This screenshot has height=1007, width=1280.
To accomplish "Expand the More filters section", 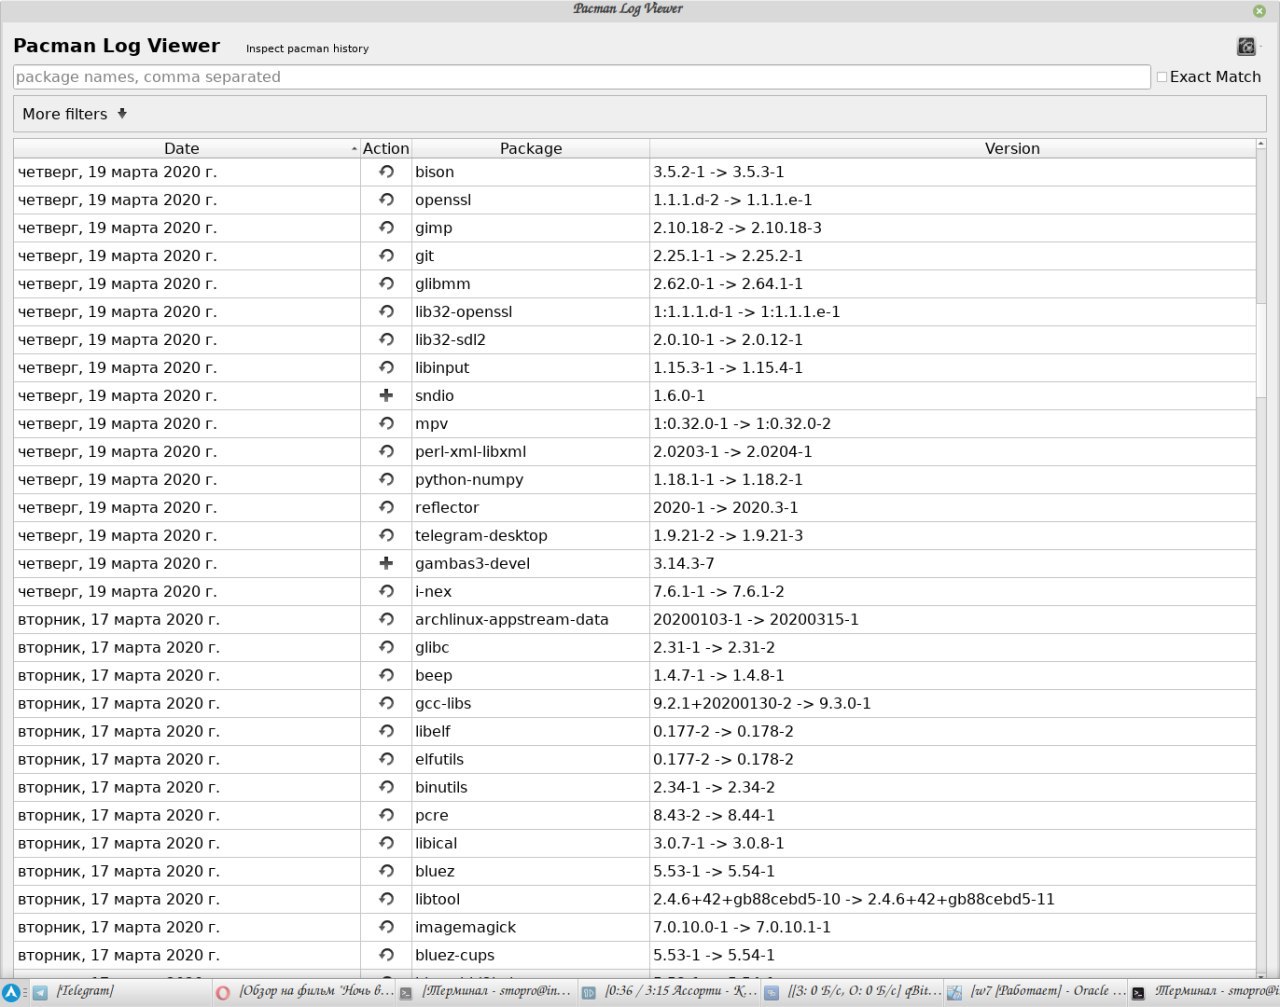I will (x=75, y=114).
